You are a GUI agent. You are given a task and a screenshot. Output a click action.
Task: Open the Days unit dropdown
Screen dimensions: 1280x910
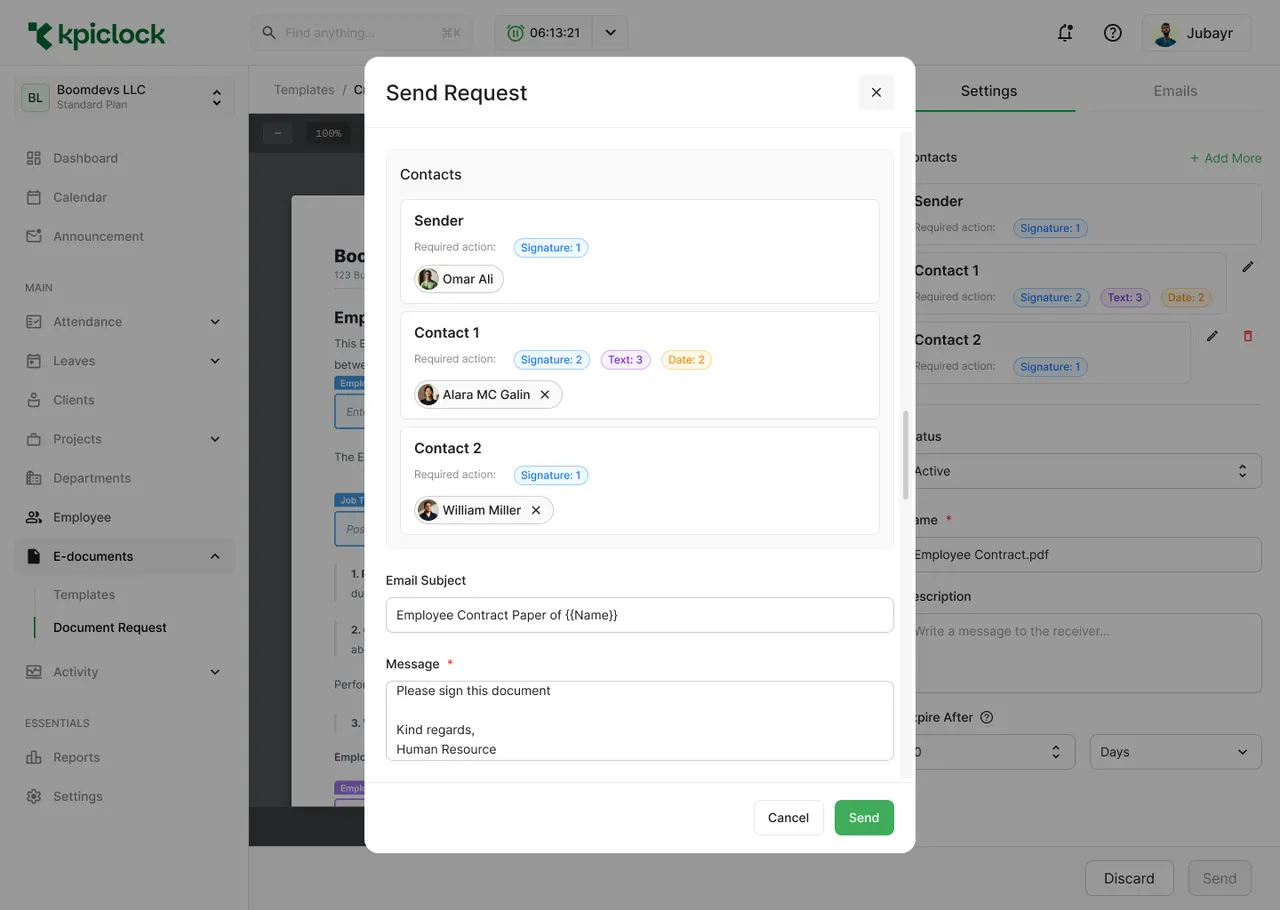(x=1176, y=752)
